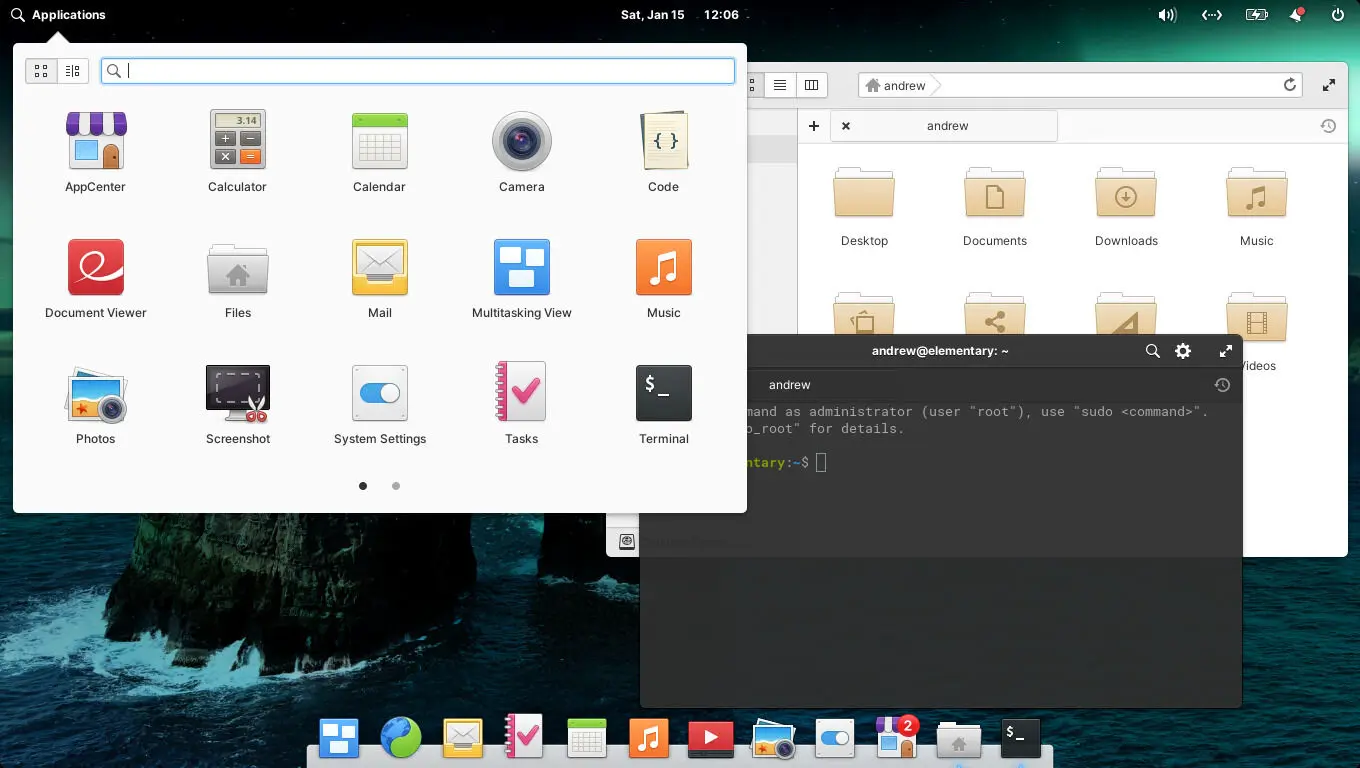Click the Applications menu in top panel
Screen dimensions: 1360x768
[58, 15]
